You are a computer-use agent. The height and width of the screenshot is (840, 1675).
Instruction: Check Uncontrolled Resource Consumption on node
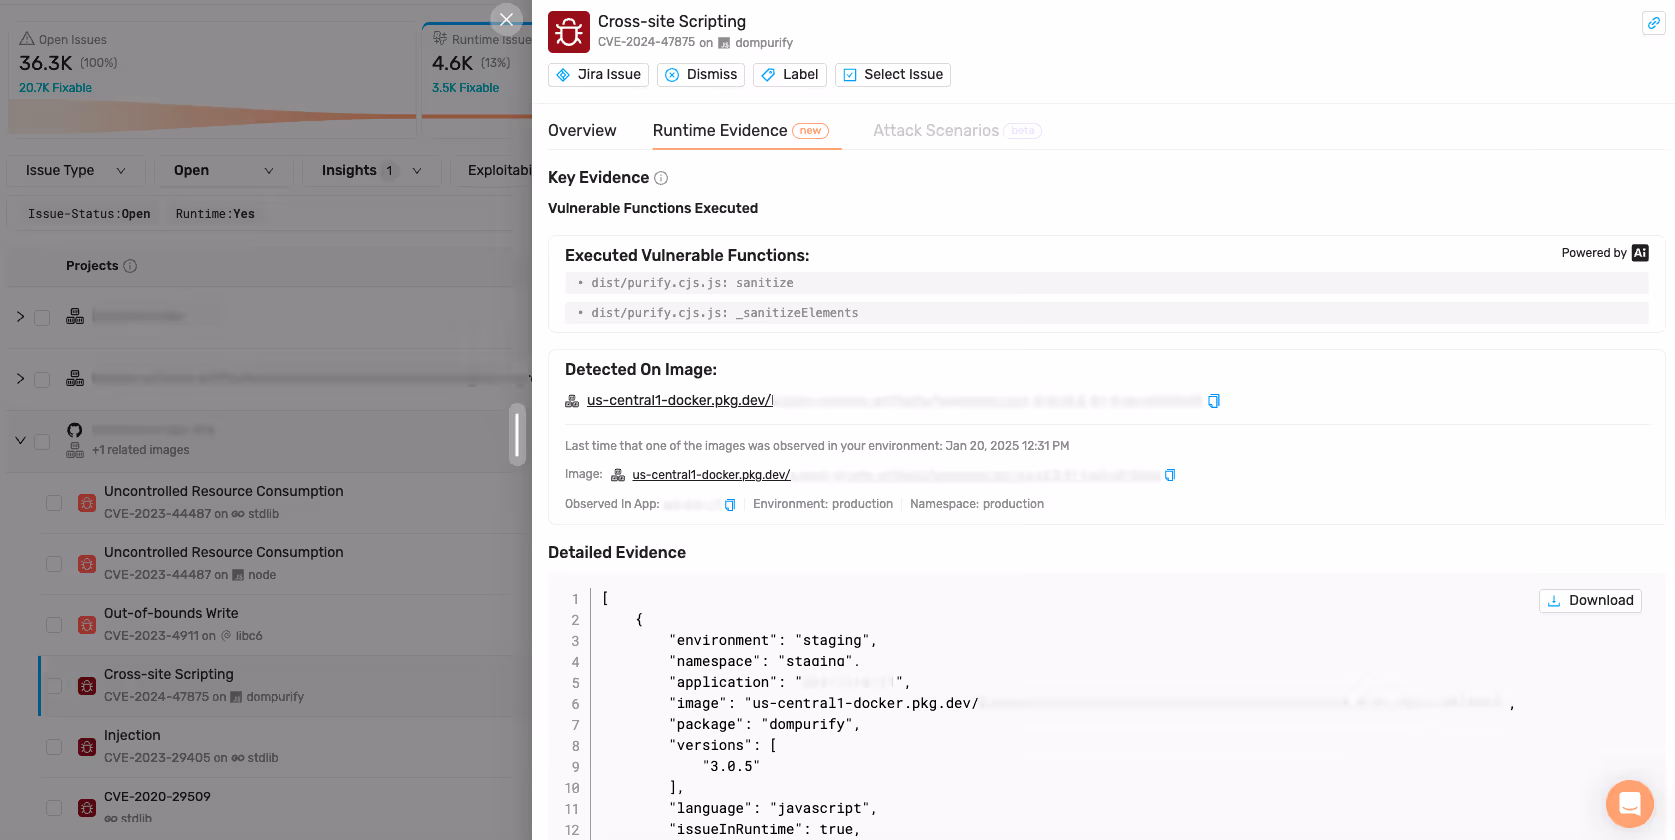(x=54, y=564)
